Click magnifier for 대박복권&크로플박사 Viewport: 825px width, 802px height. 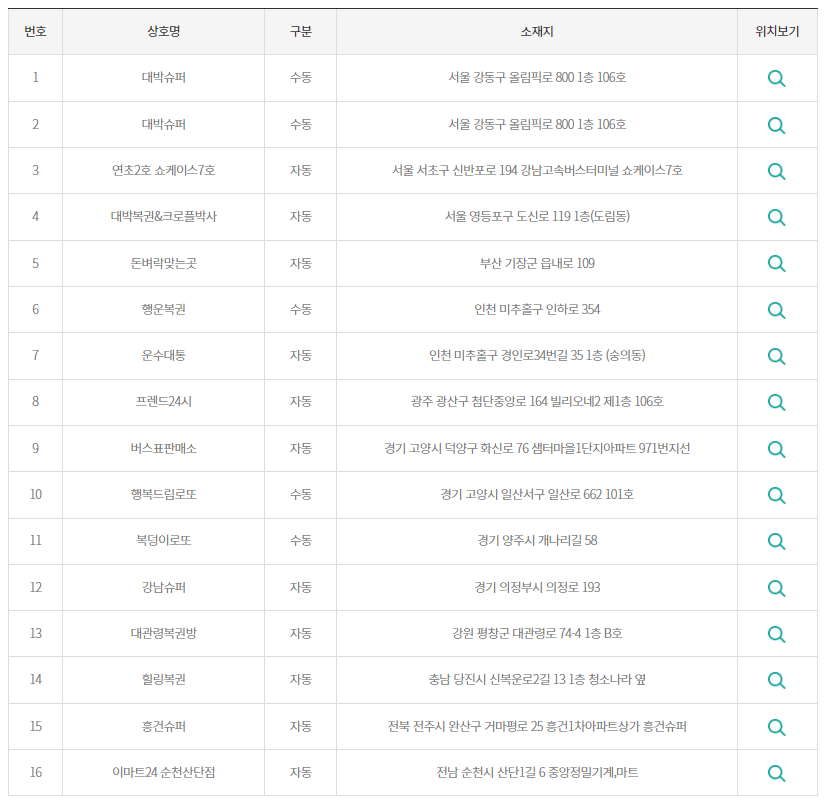pos(776,217)
